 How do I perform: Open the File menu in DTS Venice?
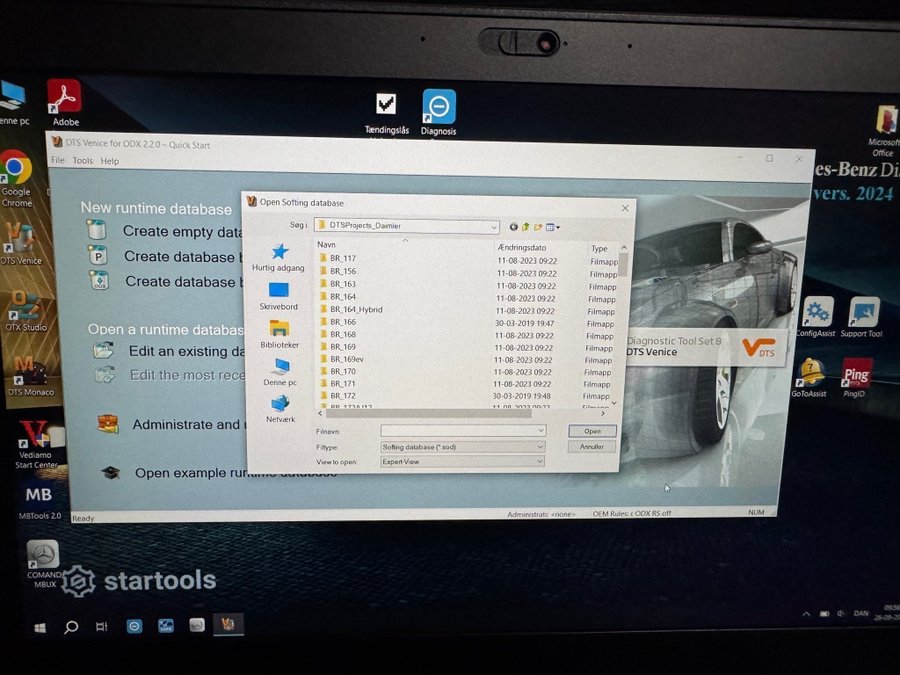57,161
